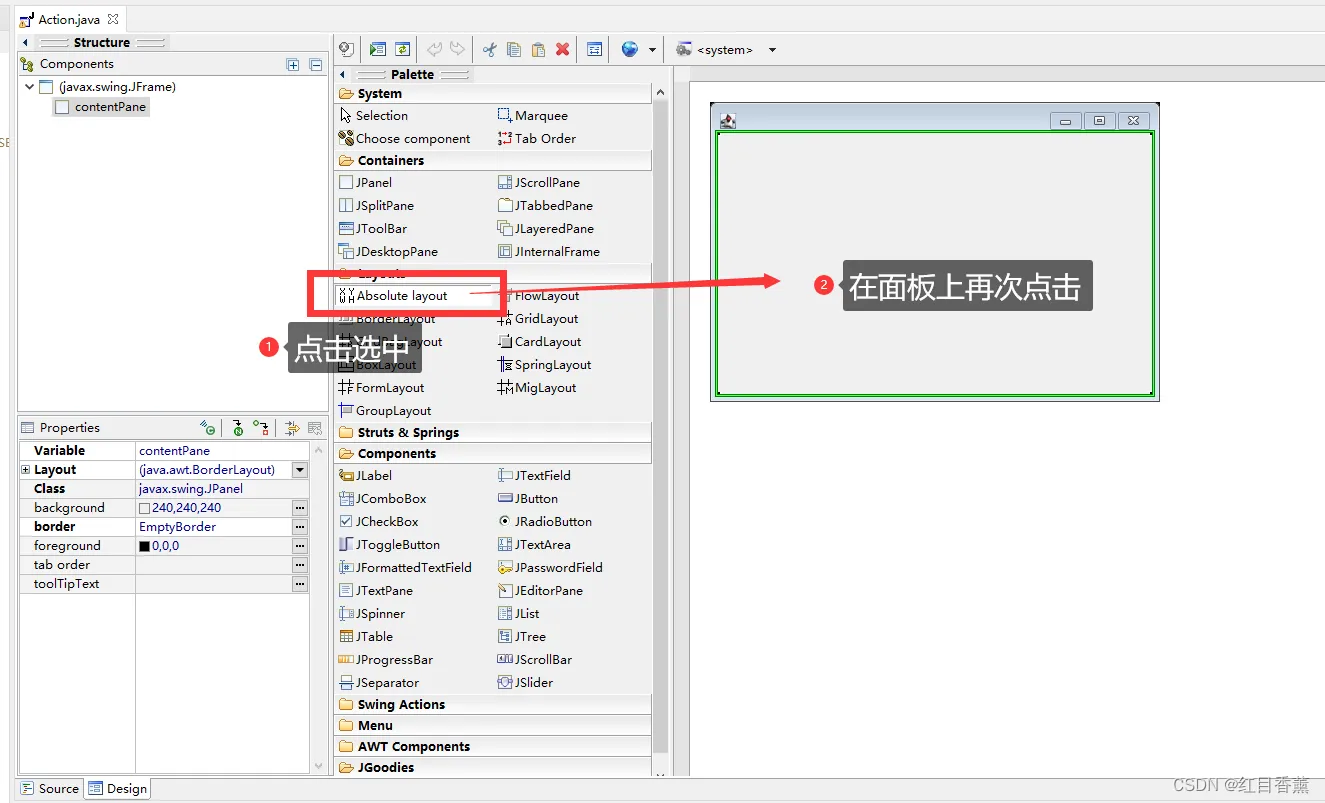Expand Struts & Springs palette category
This screenshot has width=1325, height=803.
coord(494,433)
